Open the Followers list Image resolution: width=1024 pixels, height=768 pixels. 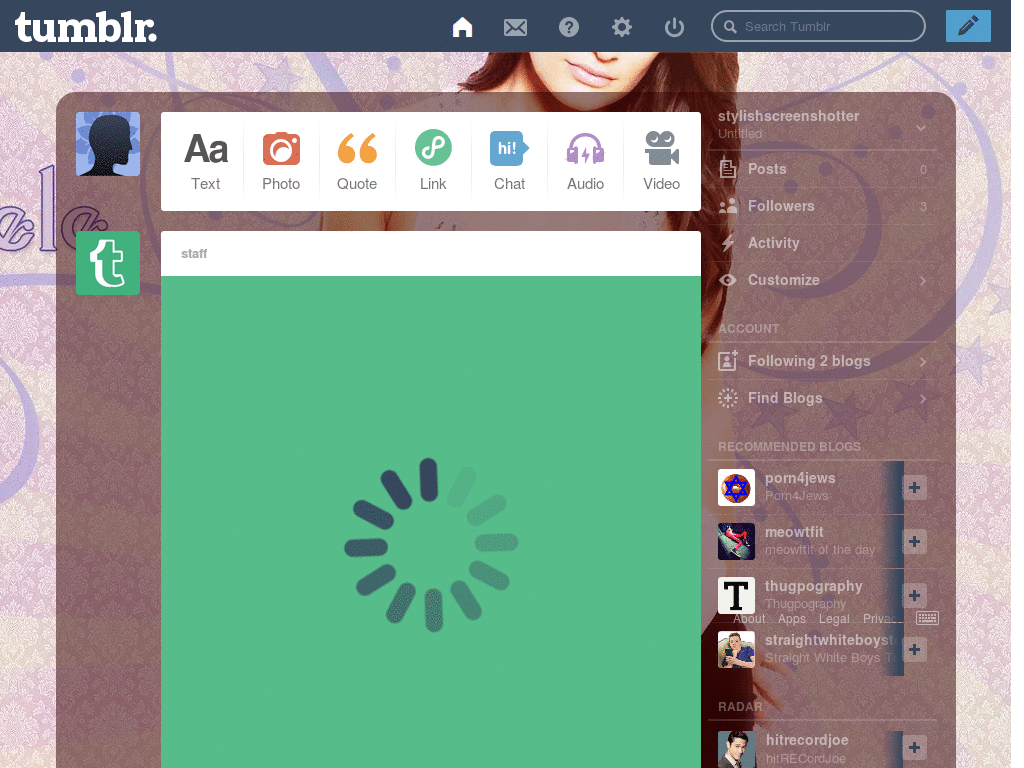823,206
